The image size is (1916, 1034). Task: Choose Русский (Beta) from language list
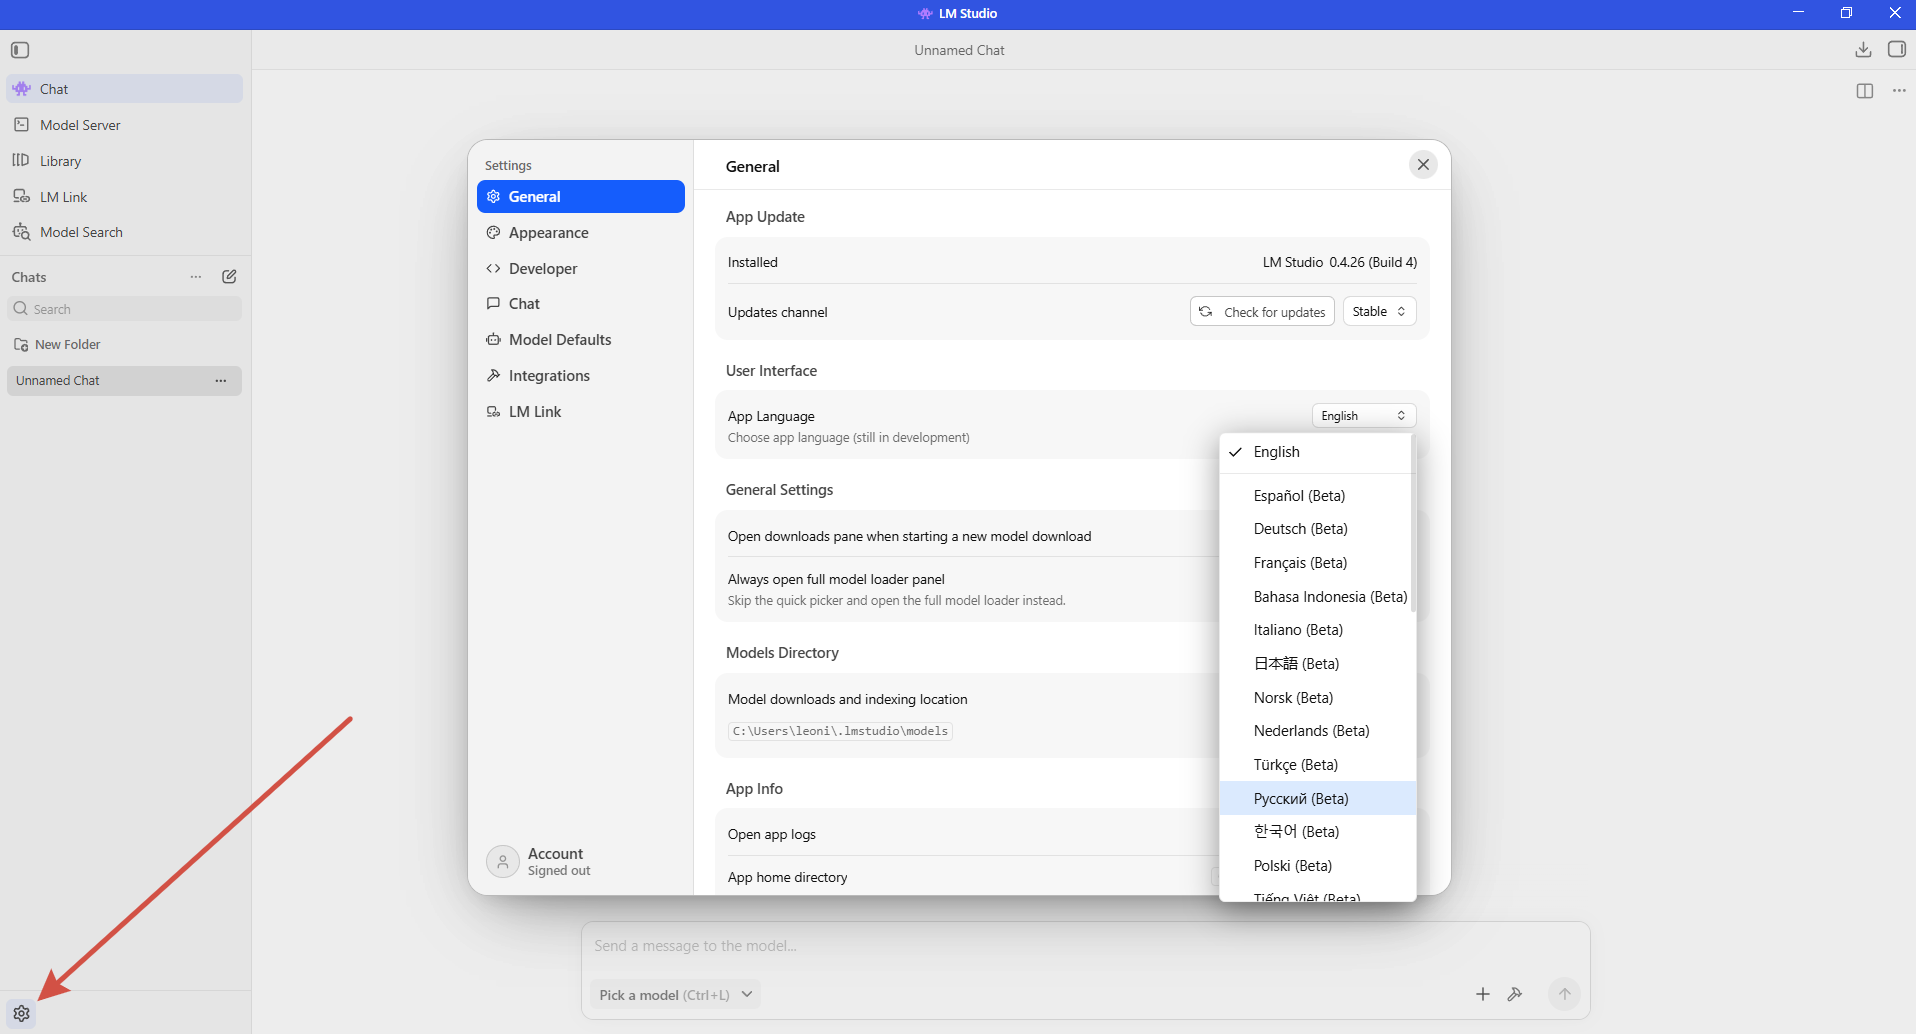[x=1318, y=799]
